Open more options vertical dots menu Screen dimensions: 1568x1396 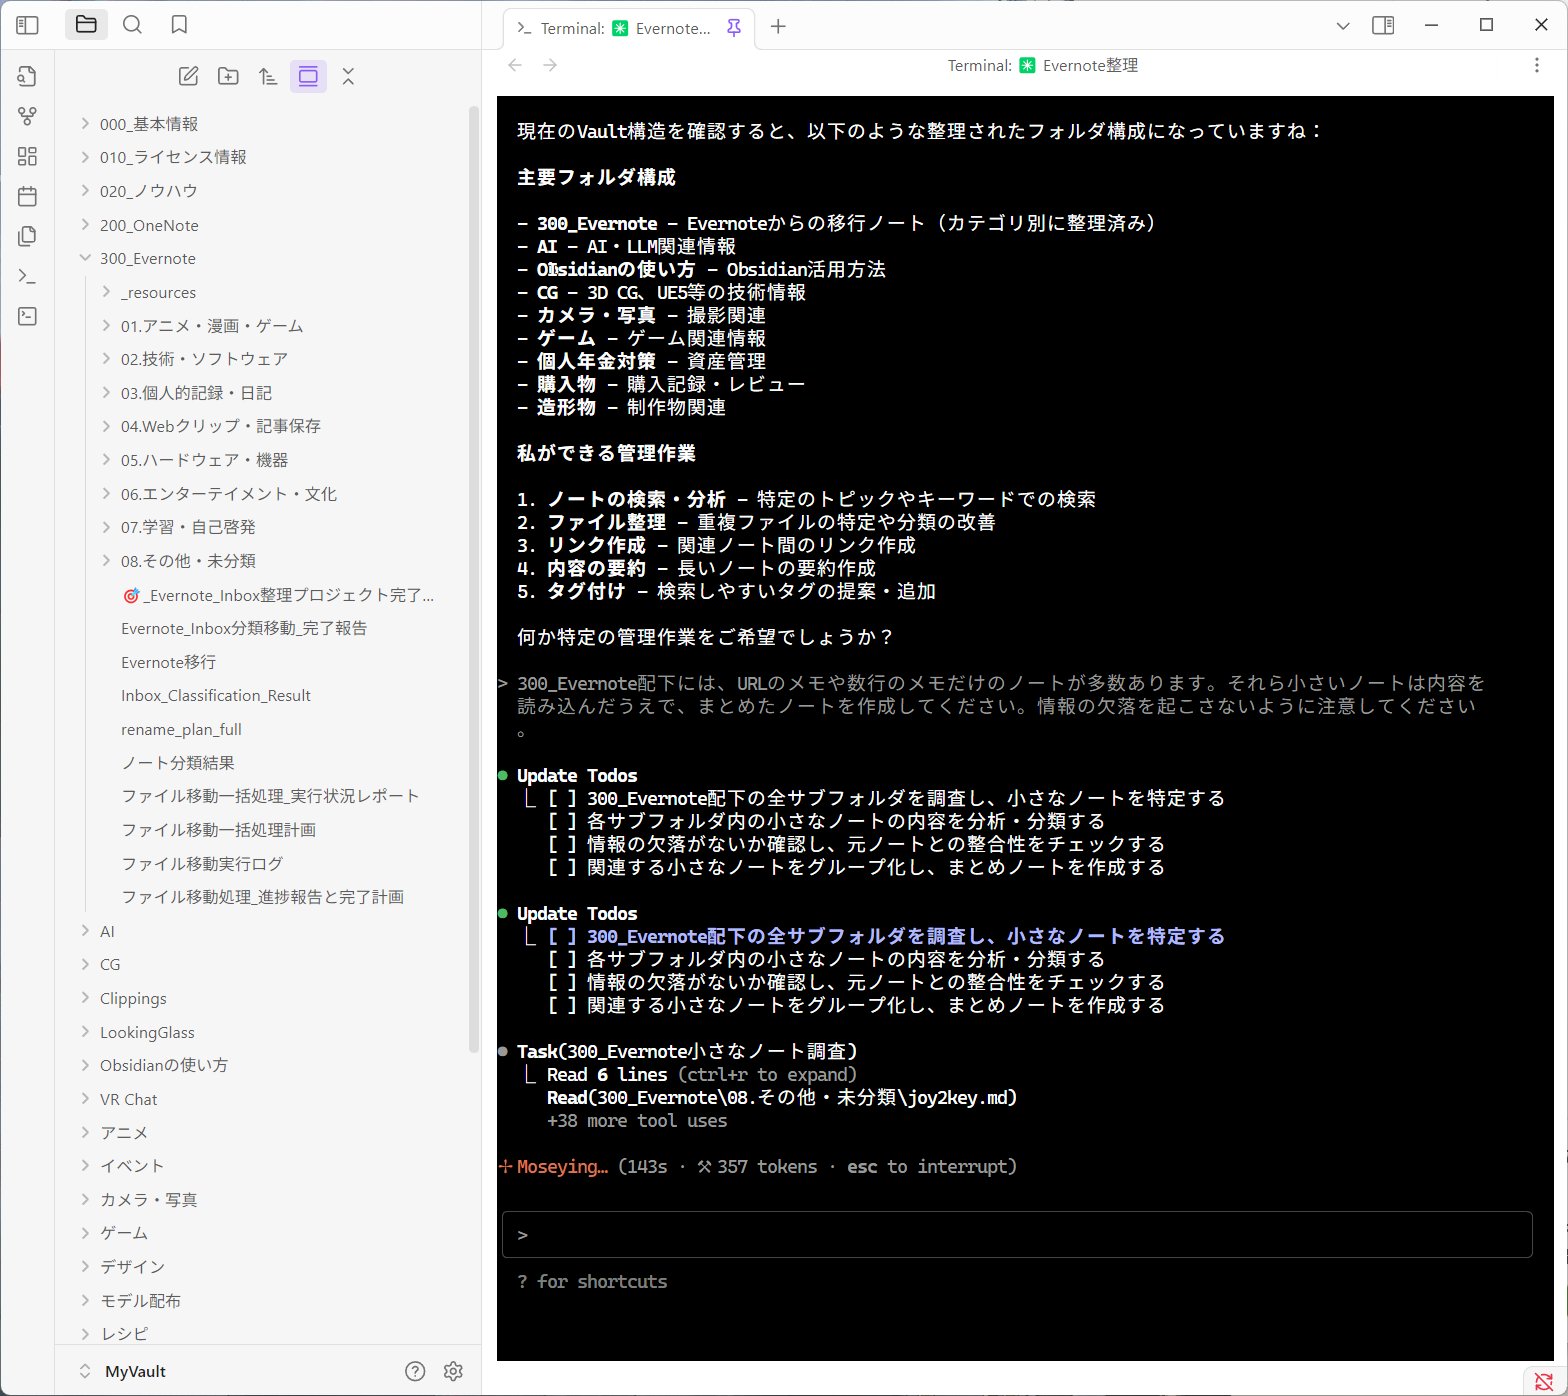(1536, 65)
